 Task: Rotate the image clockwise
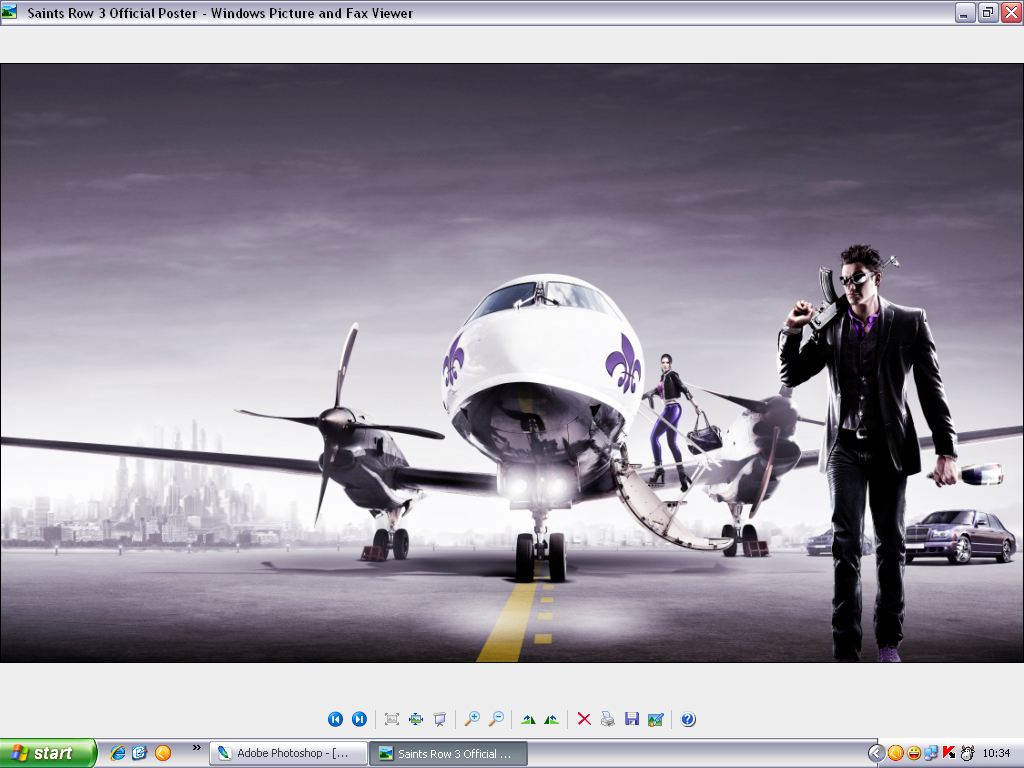[528, 719]
